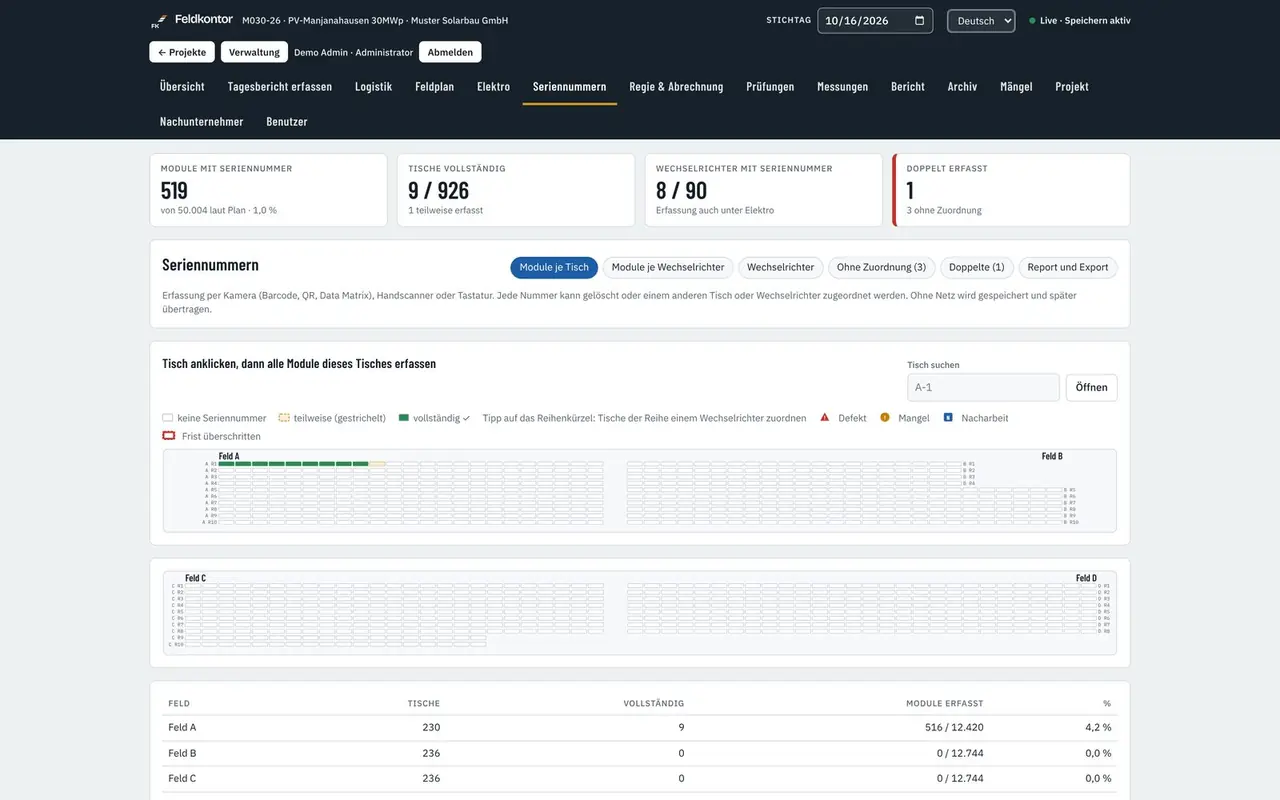Select the first green completed table in row A R1

(227, 464)
